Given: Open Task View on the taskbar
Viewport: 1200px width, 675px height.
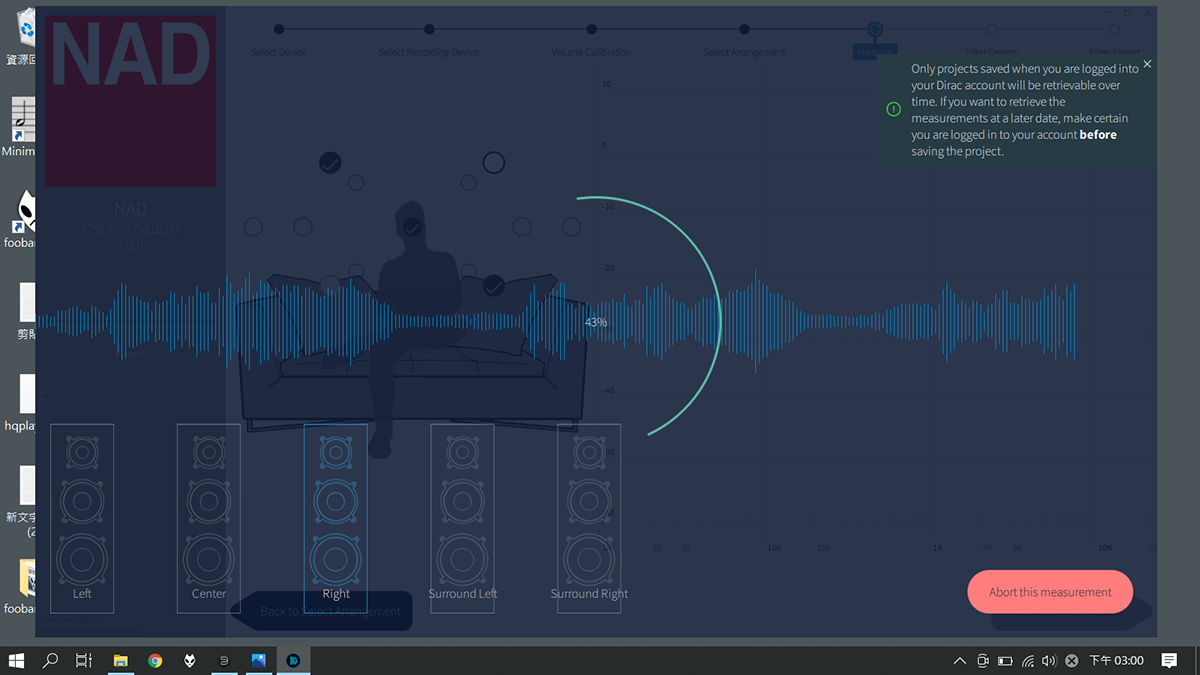Looking at the screenshot, I should pyautogui.click(x=85, y=660).
